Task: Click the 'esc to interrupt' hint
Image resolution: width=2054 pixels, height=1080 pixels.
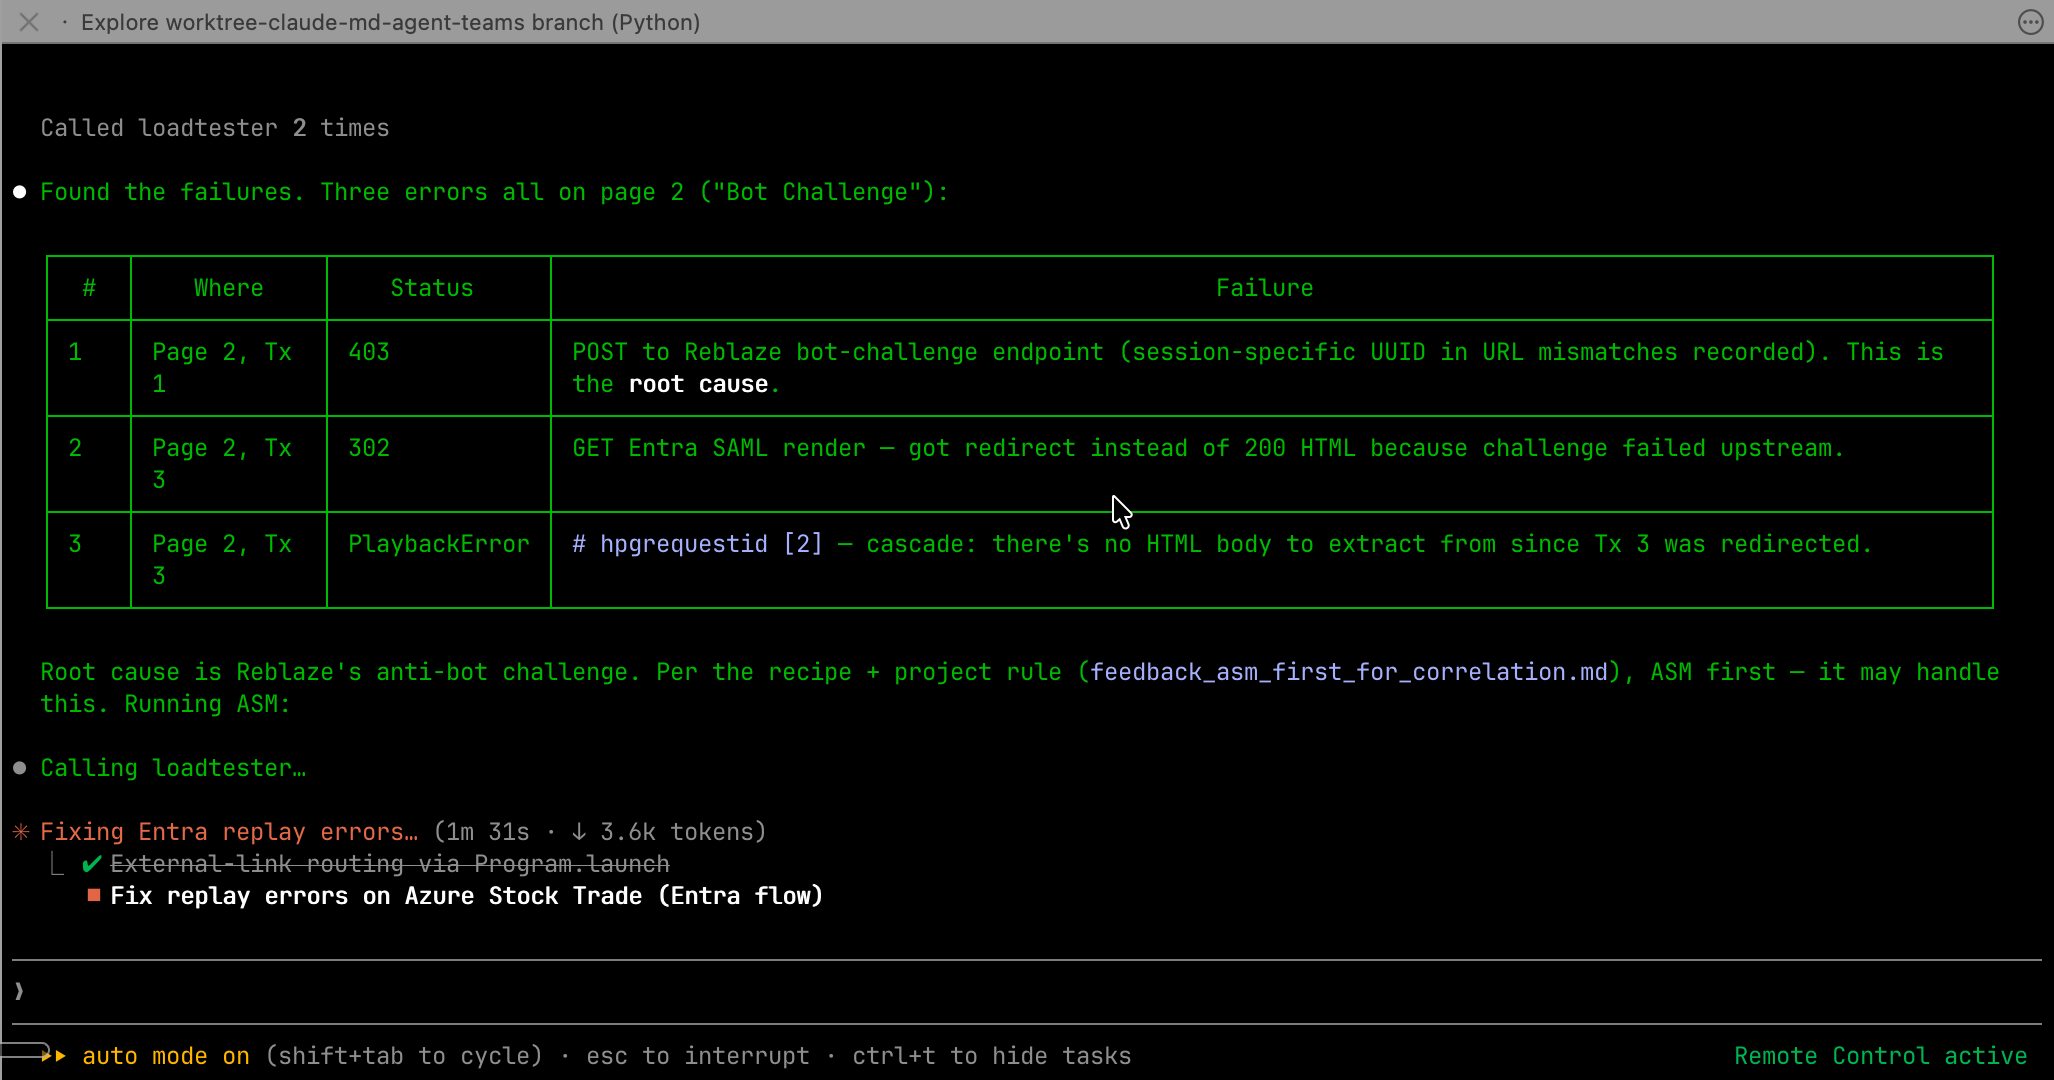Action: point(698,1056)
